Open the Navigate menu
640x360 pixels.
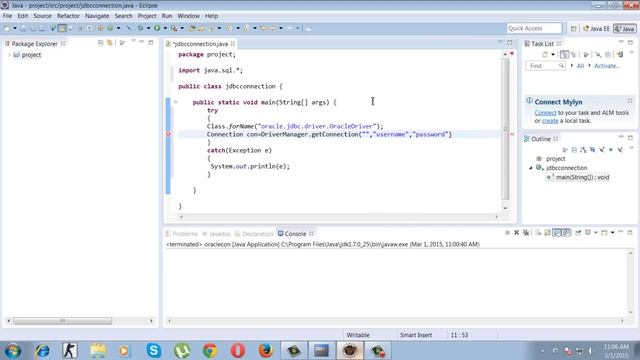(97, 16)
